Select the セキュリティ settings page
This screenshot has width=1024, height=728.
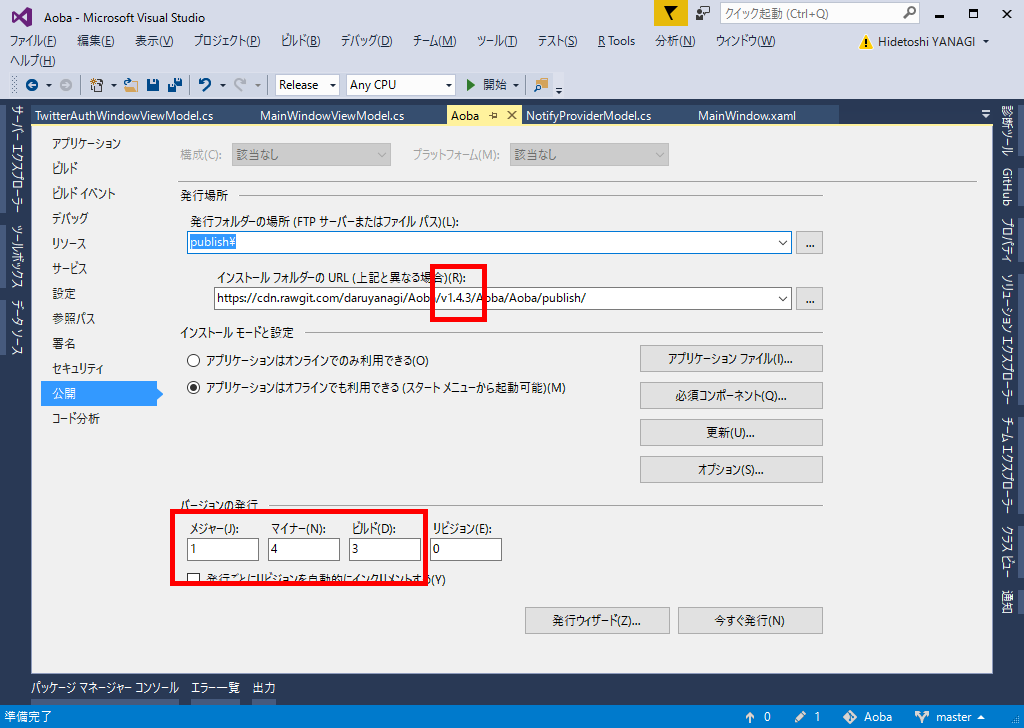(x=78, y=368)
